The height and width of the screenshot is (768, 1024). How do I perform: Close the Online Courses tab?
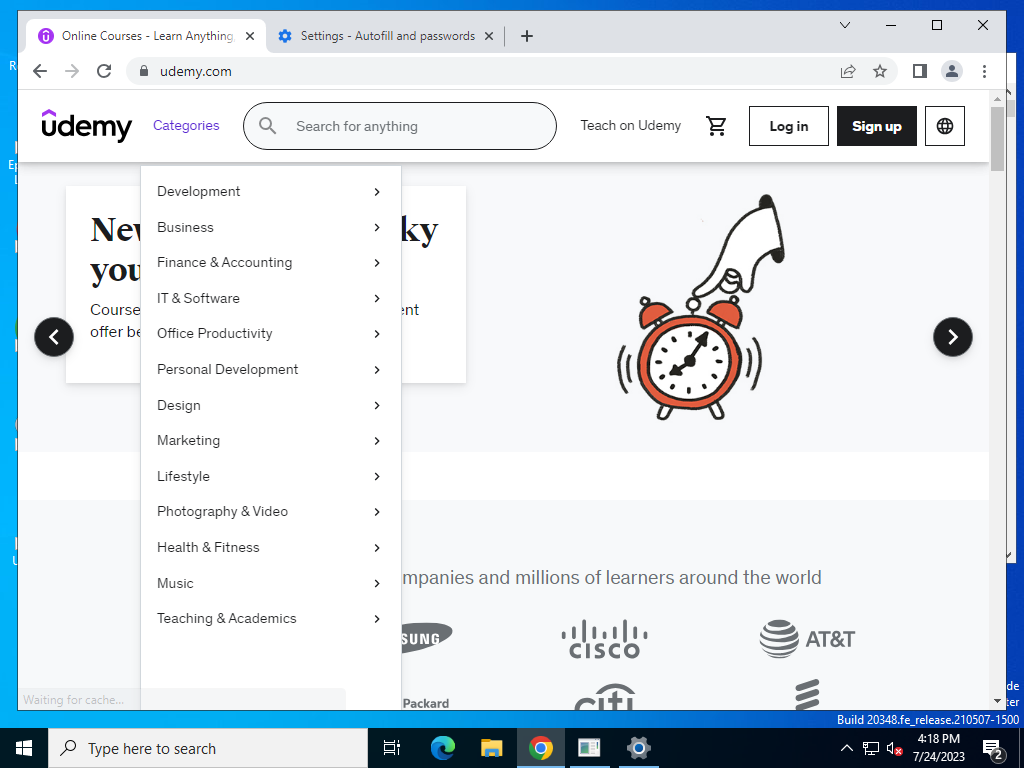coord(249,36)
